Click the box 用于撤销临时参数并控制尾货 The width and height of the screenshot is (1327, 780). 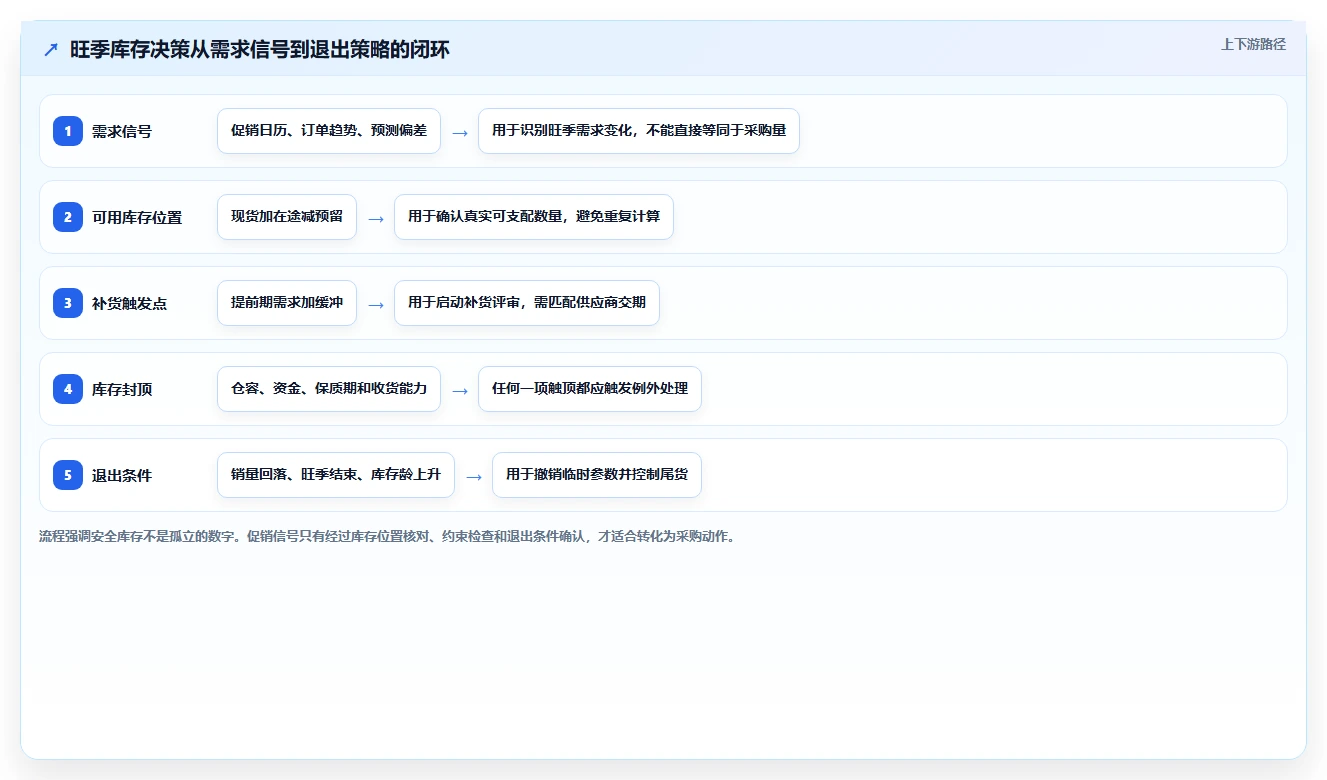(597, 475)
